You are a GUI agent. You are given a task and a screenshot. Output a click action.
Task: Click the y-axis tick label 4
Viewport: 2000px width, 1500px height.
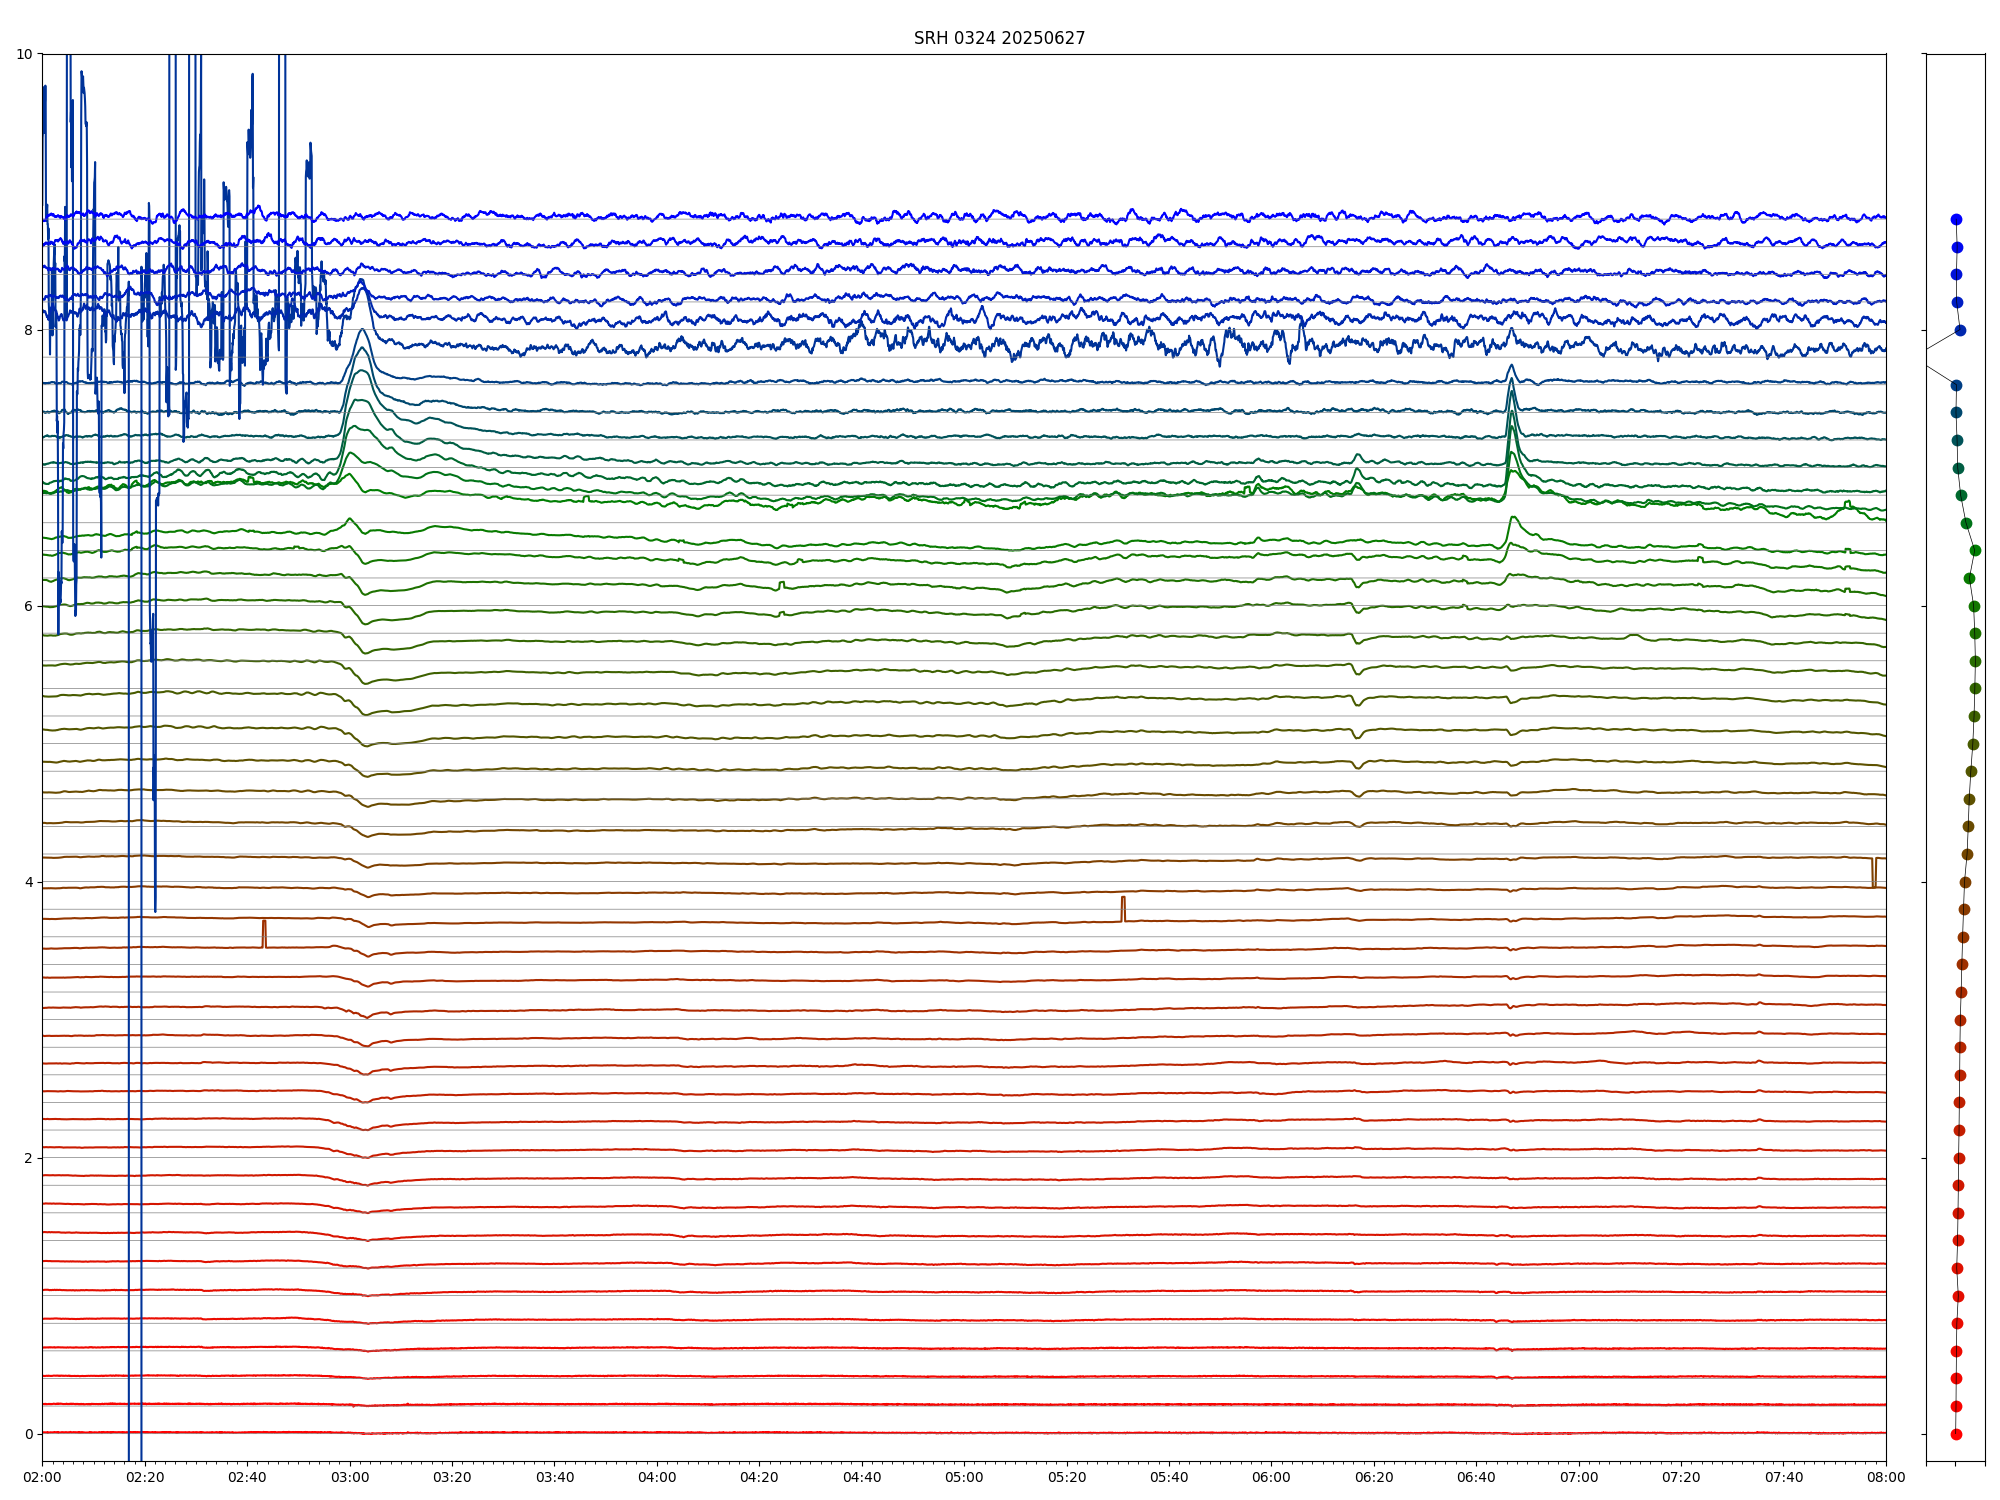[28, 882]
